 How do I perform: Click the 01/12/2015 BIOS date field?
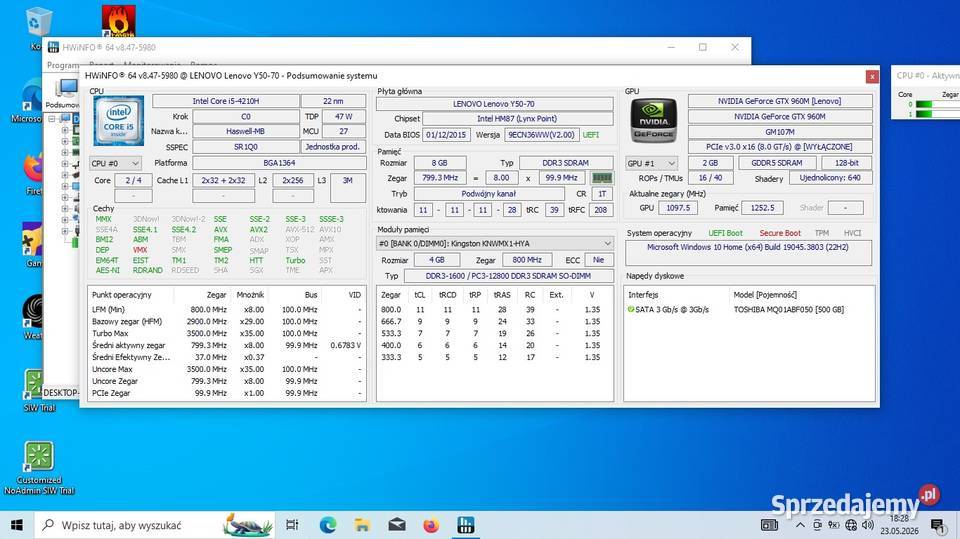[446, 135]
